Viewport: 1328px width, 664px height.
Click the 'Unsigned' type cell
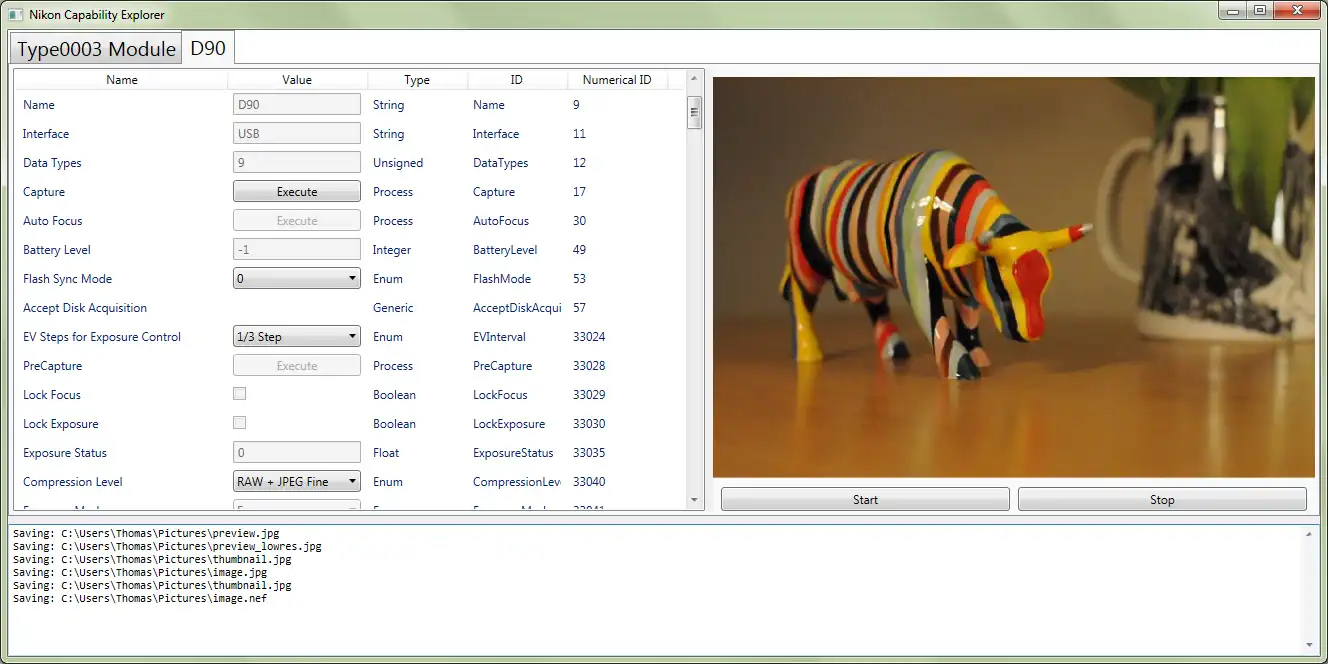[398, 162]
